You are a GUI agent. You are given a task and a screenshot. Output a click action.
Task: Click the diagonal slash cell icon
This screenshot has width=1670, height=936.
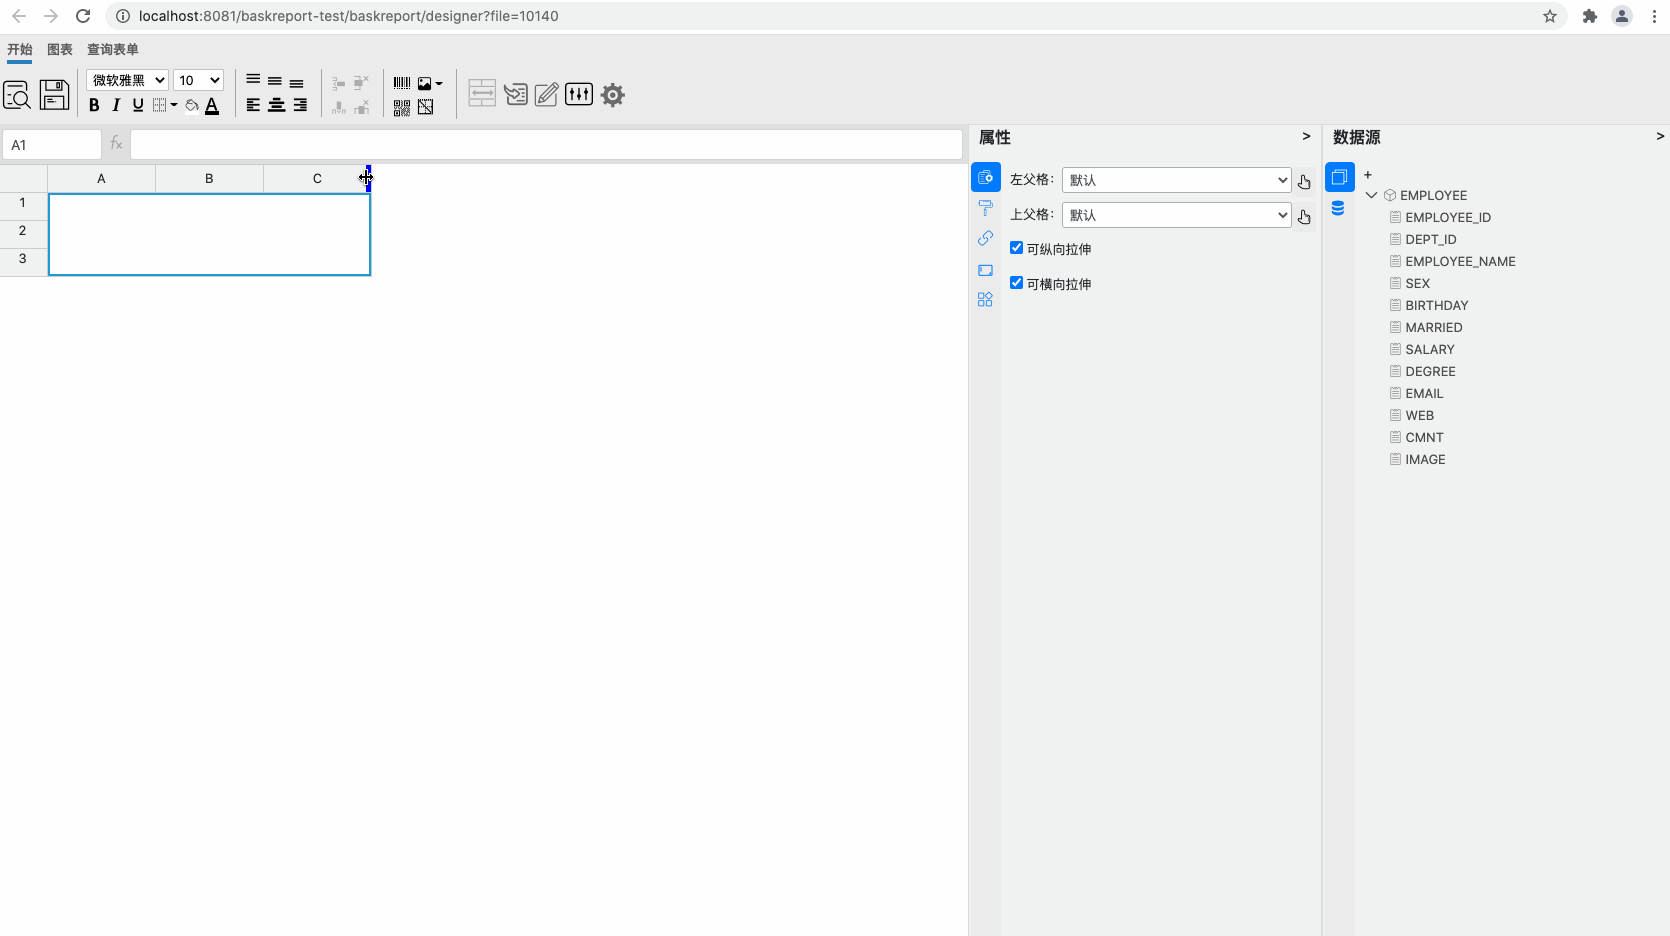tap(426, 107)
